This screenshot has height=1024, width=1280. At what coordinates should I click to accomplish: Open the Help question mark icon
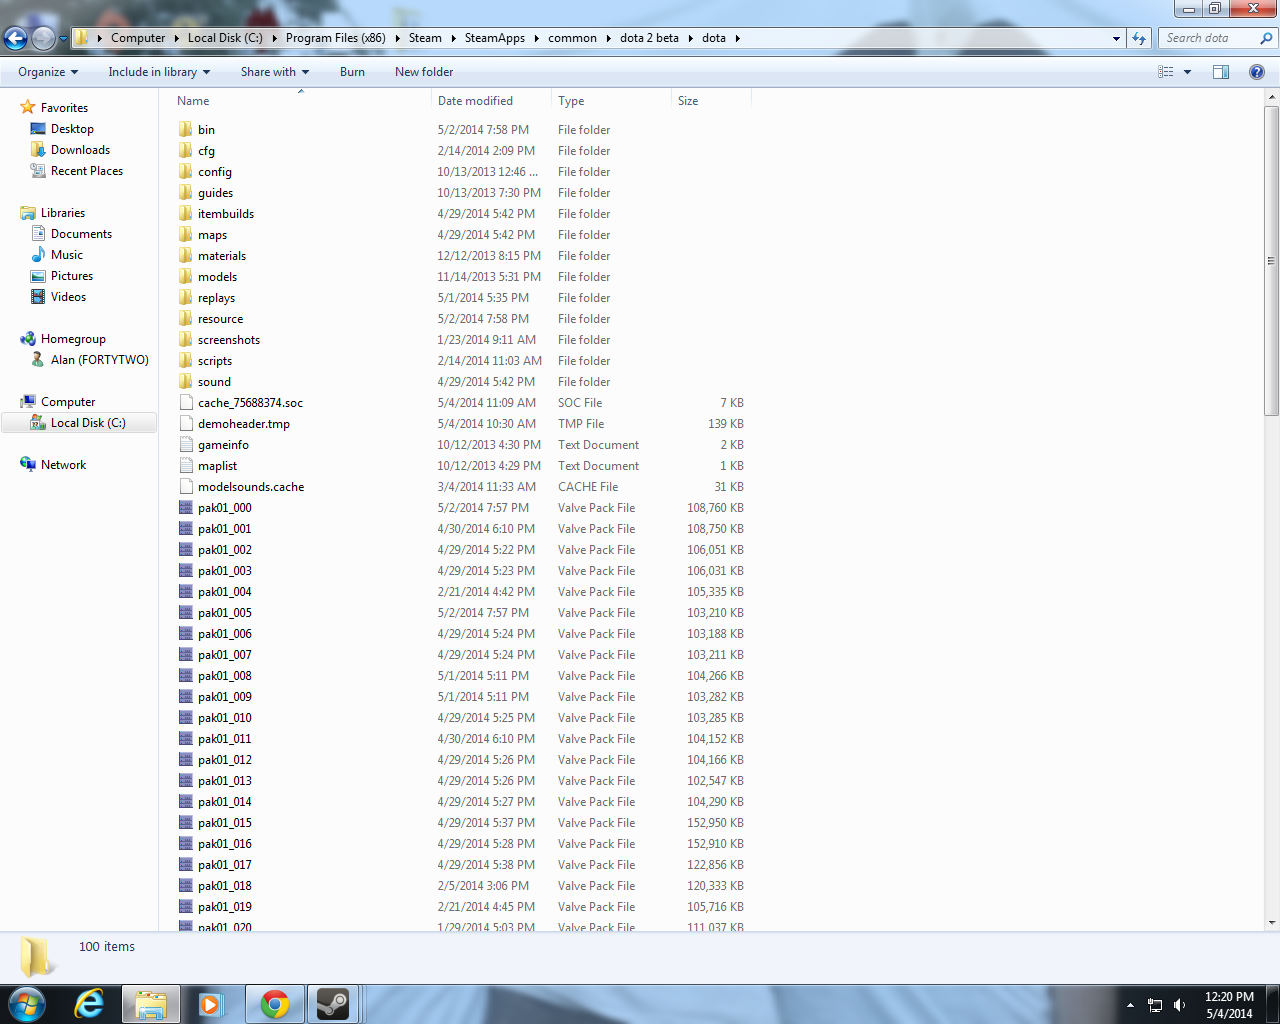click(1257, 72)
